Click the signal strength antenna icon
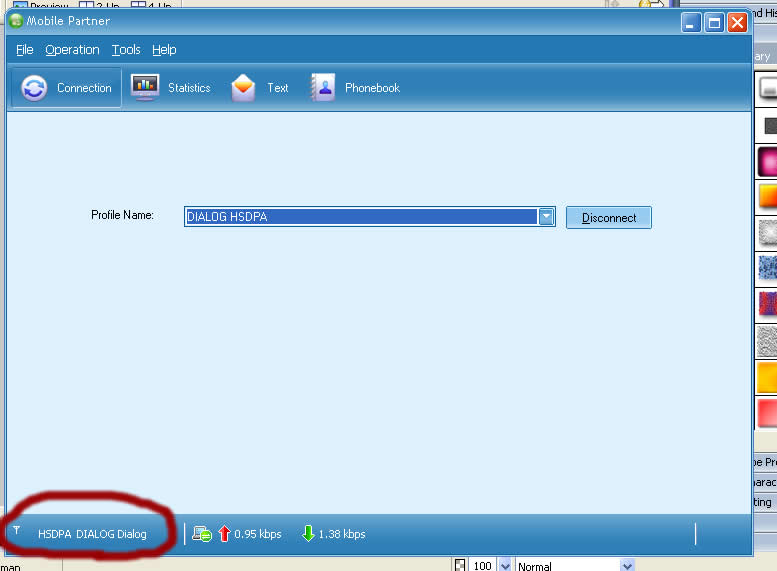 (x=16, y=530)
